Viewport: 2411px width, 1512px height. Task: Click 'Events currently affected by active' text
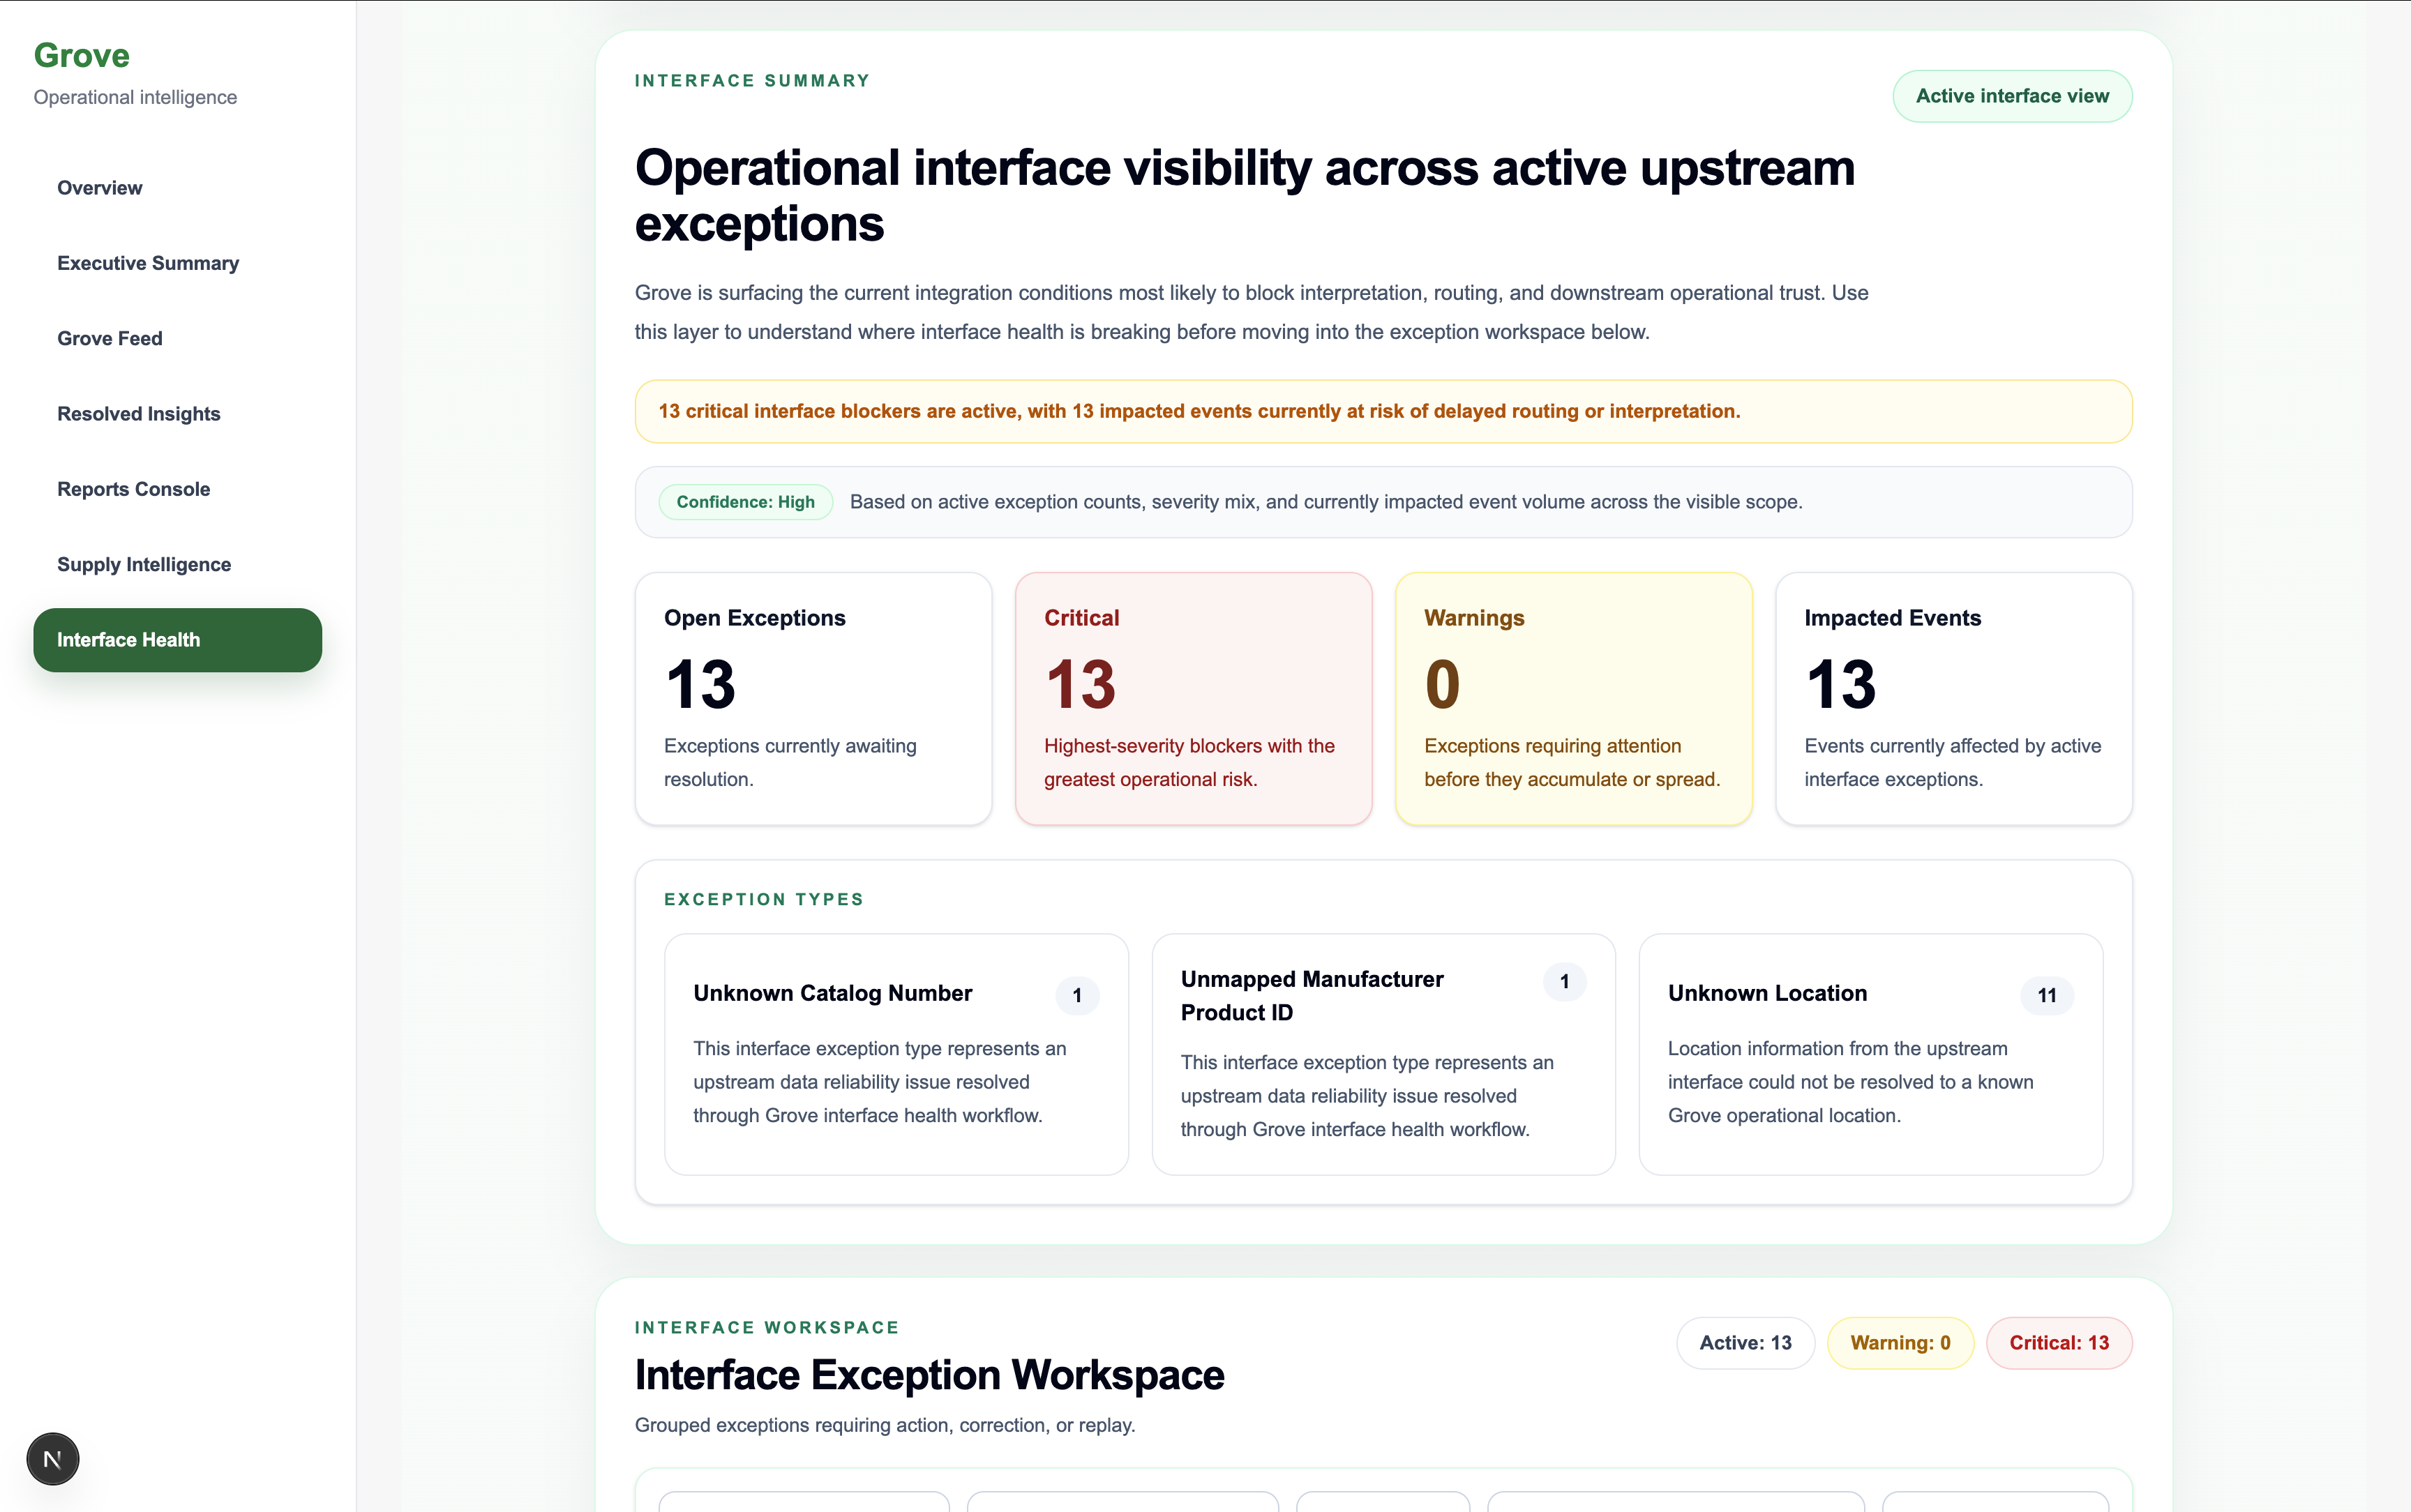(x=1952, y=762)
